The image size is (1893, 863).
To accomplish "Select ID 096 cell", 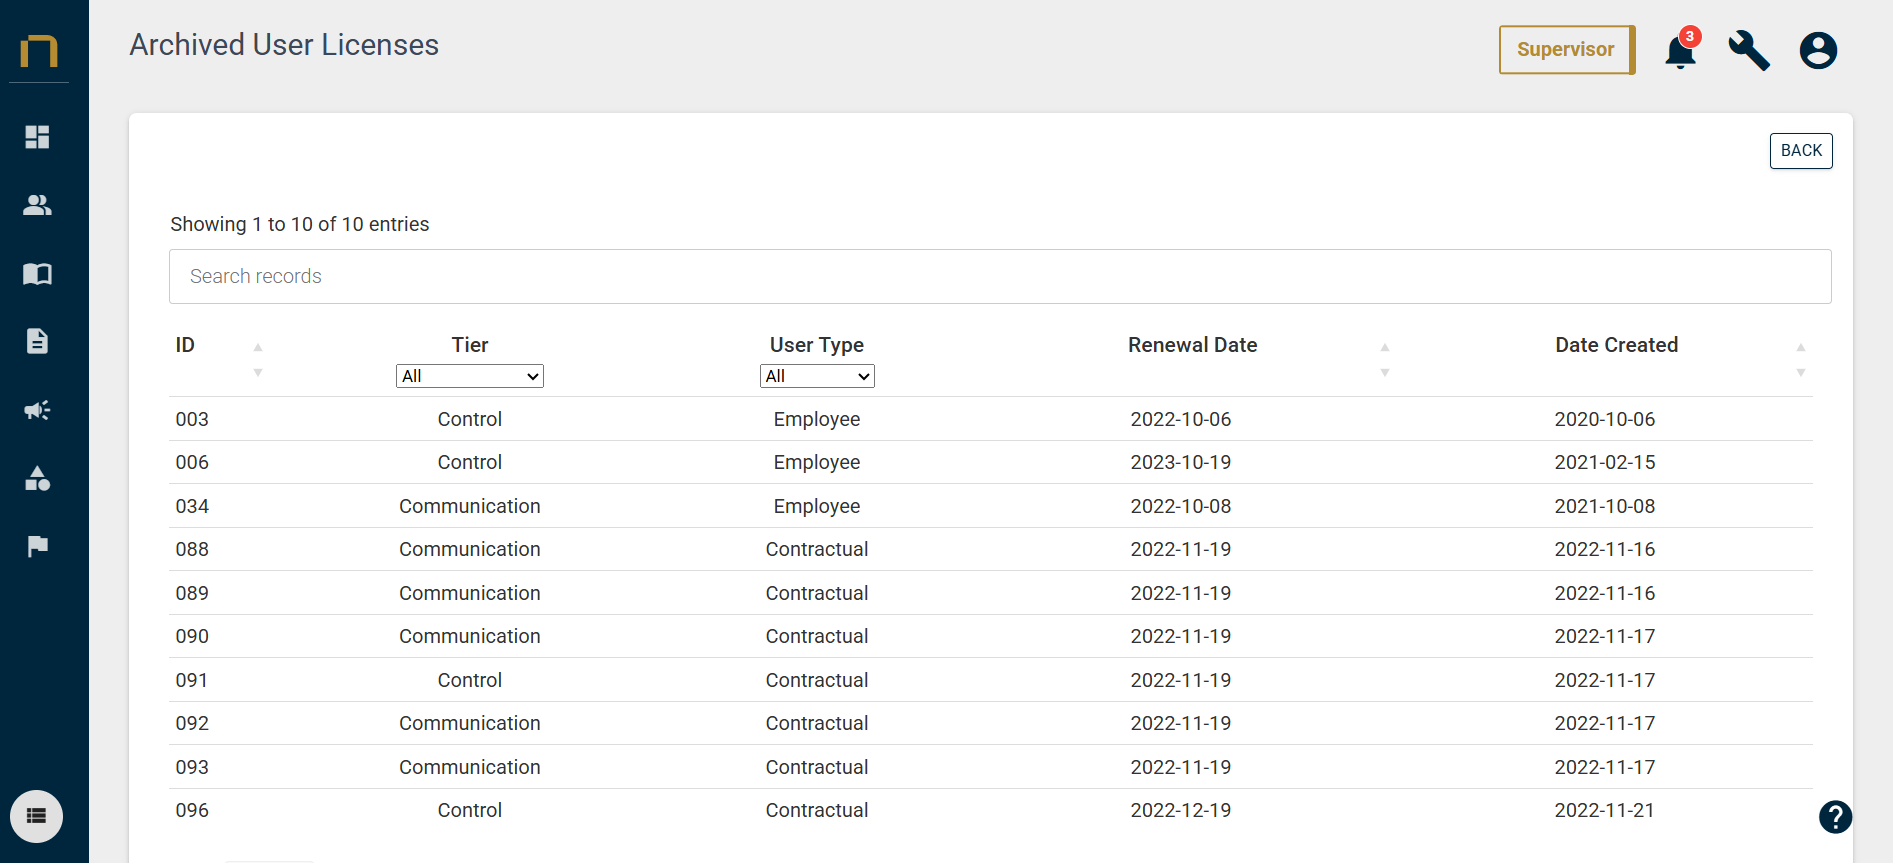I will 192,810.
